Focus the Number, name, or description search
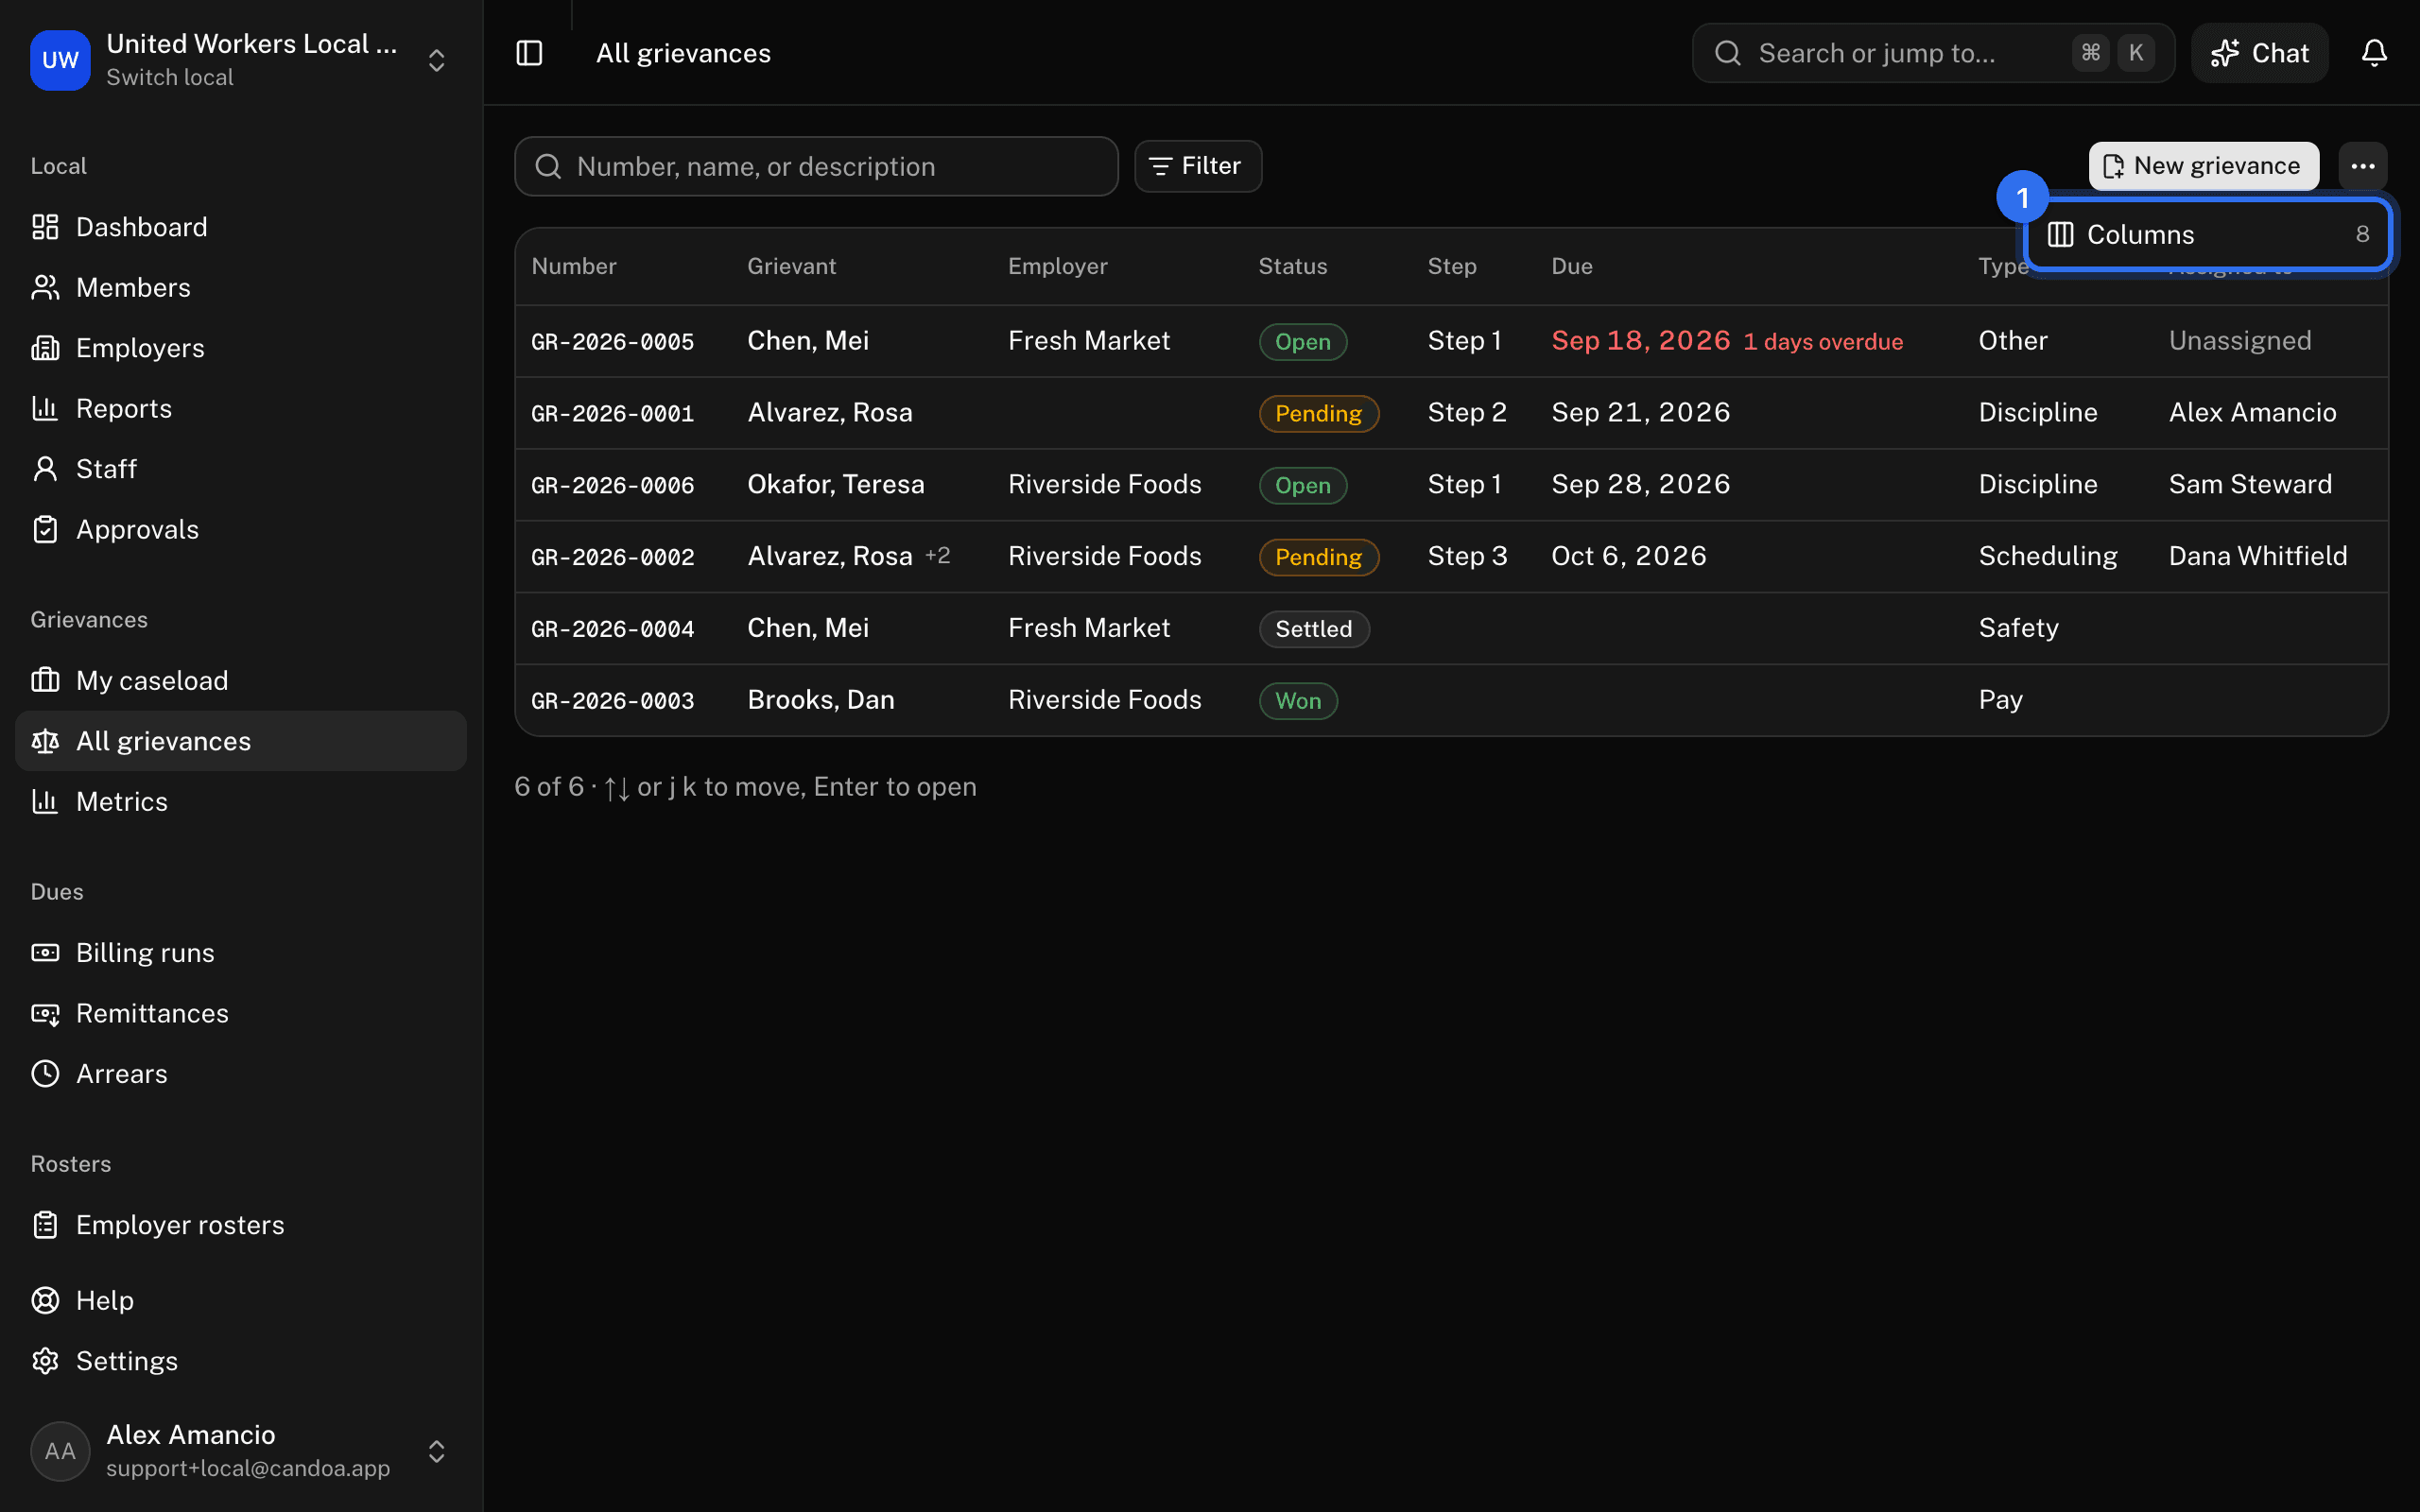This screenshot has height=1512, width=2420. (x=816, y=166)
